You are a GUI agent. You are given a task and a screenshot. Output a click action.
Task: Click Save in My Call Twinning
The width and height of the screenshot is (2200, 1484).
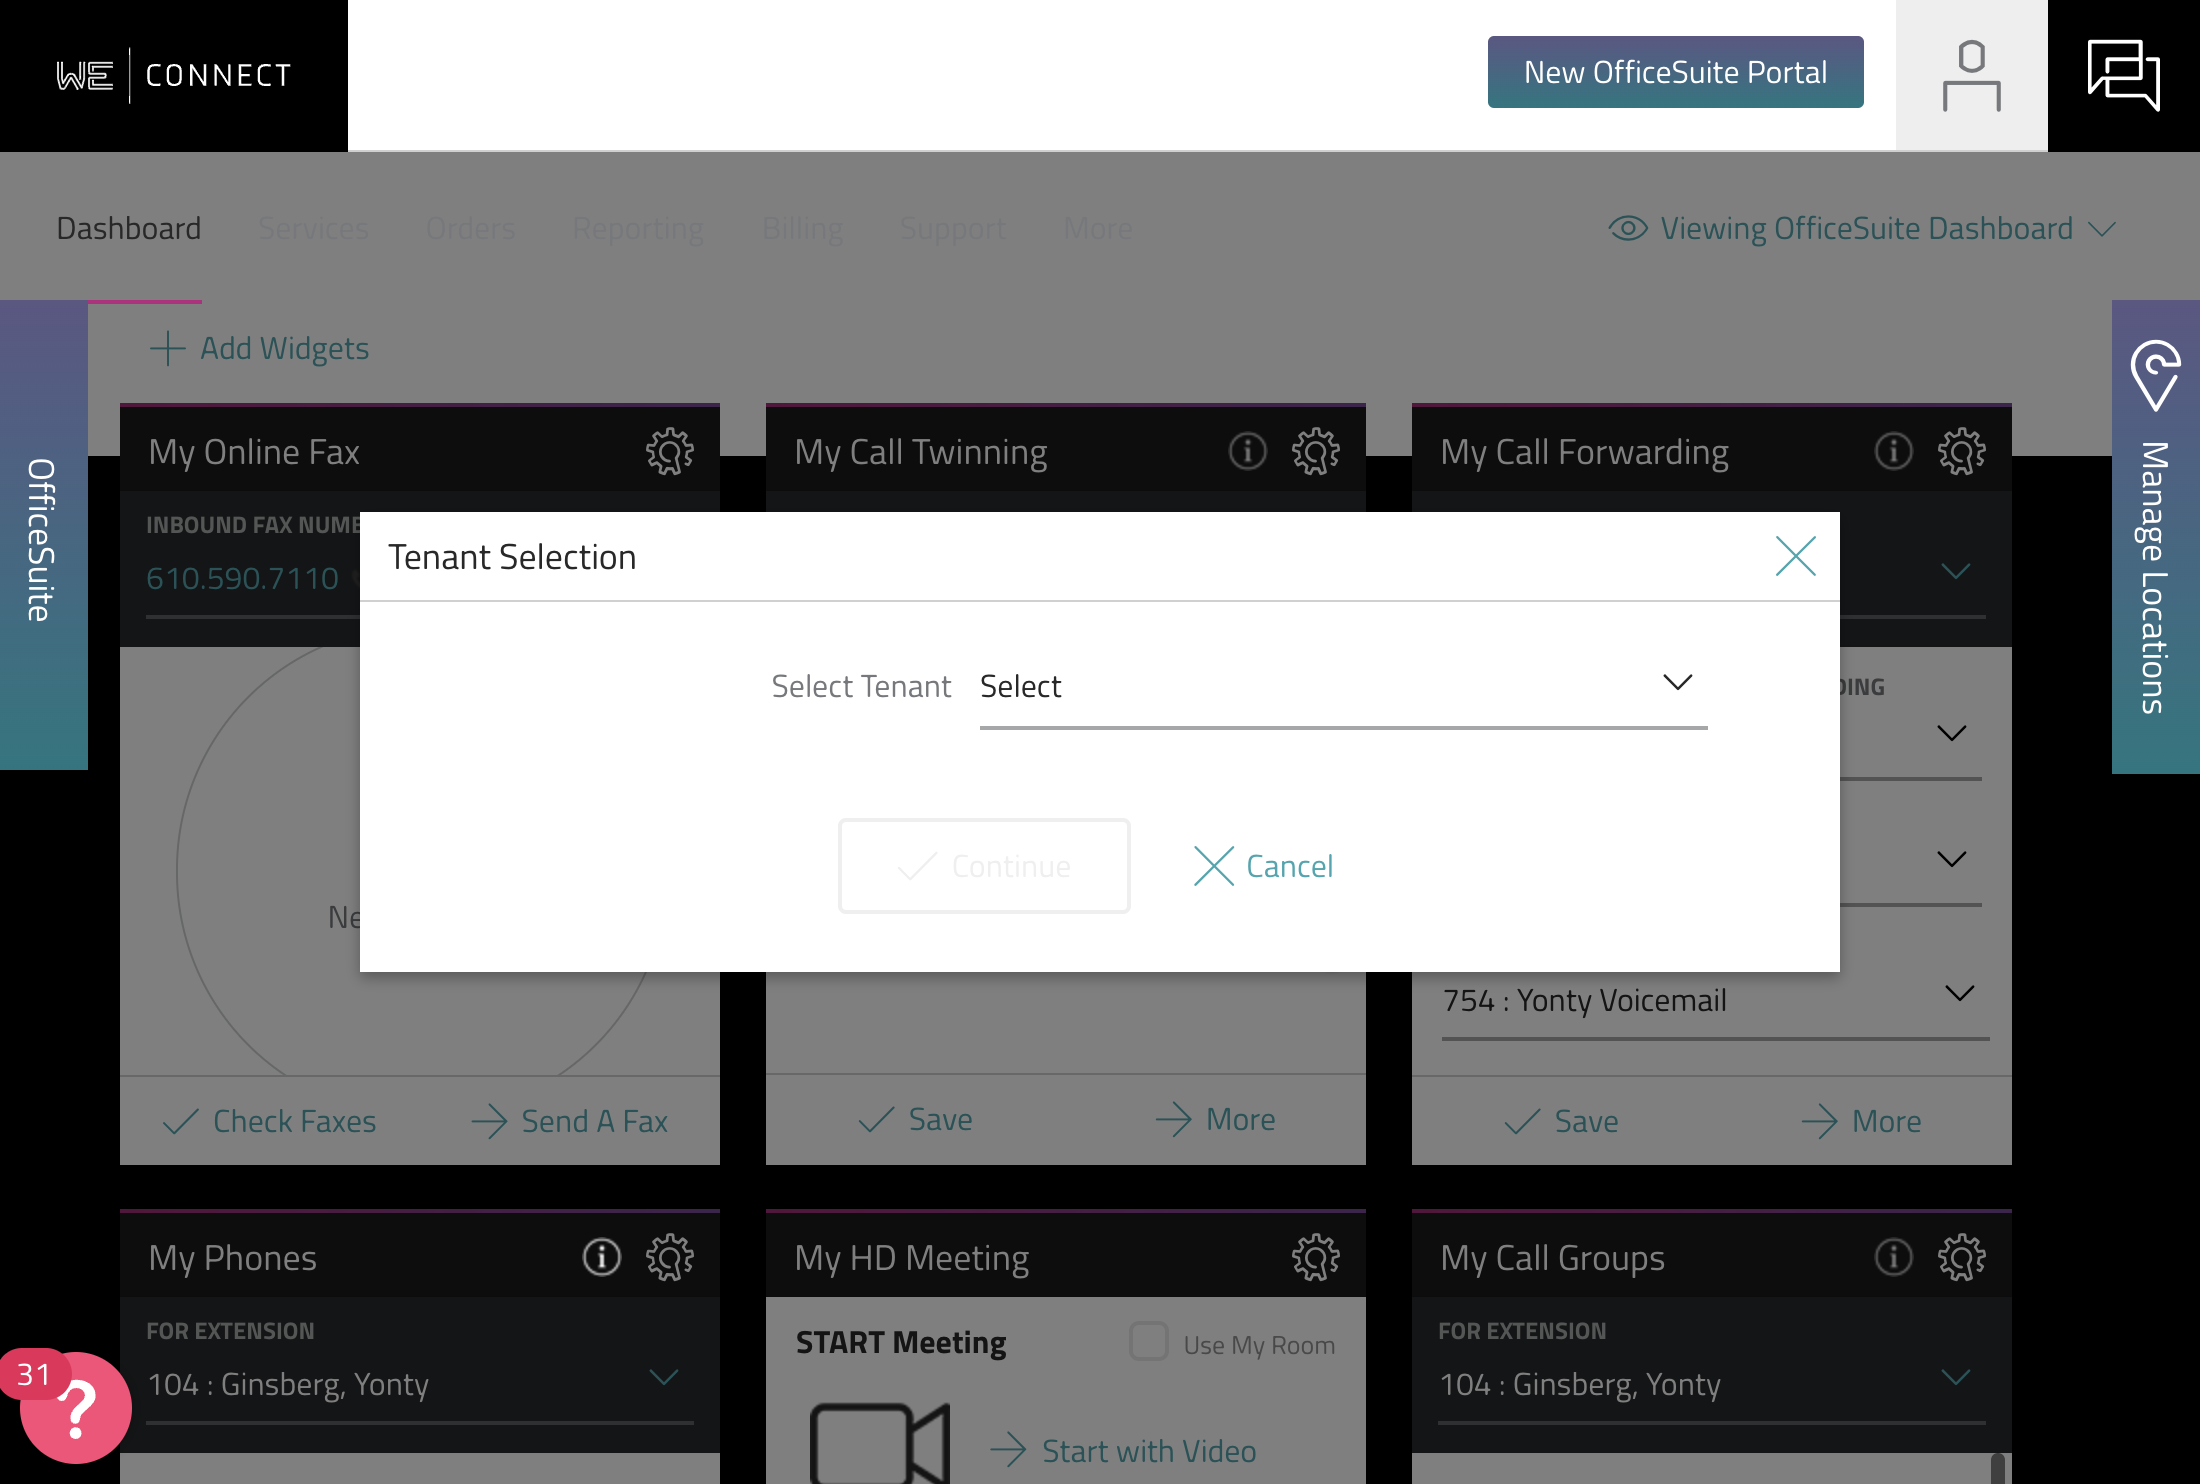click(x=916, y=1120)
